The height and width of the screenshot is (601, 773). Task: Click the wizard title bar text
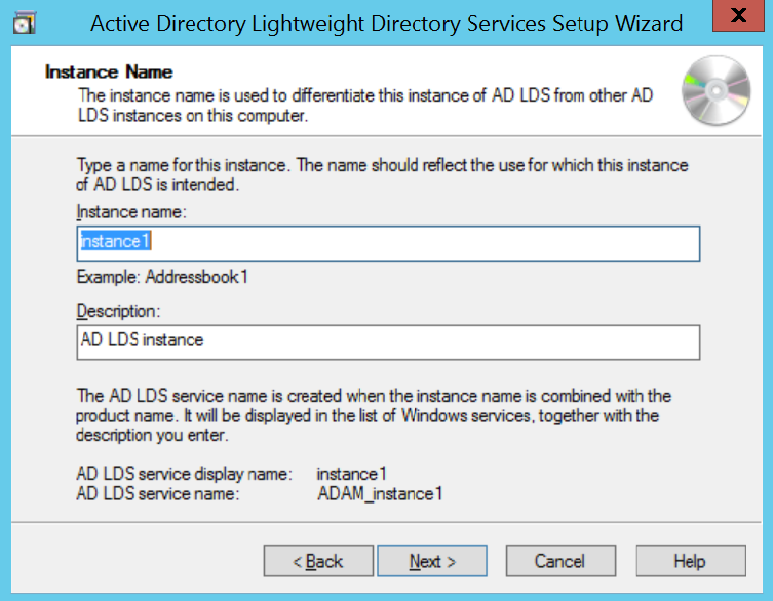(x=386, y=23)
